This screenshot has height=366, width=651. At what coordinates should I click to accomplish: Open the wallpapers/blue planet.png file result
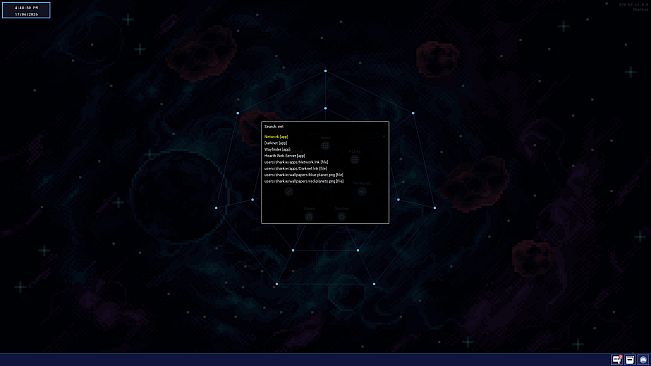coord(303,175)
